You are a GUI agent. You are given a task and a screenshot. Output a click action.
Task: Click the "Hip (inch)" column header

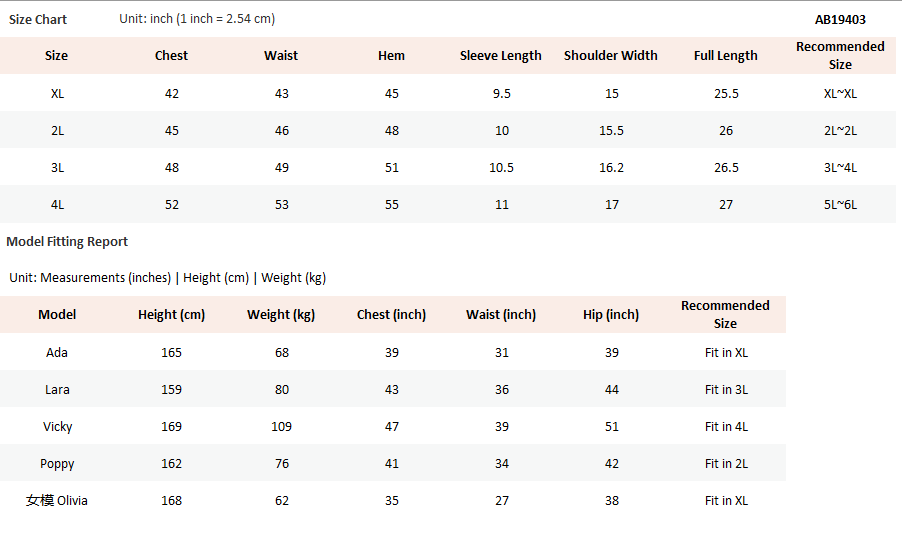[611, 315]
